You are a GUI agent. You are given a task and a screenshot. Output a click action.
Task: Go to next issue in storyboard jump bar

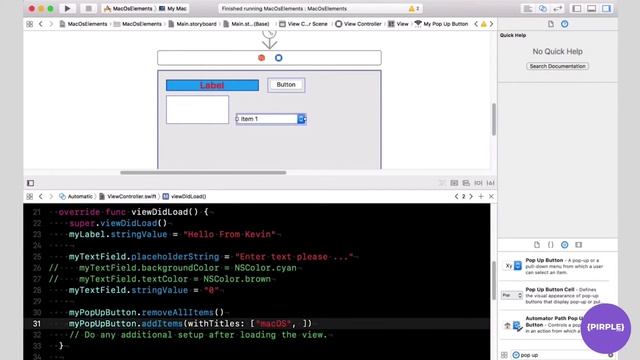tap(491, 24)
